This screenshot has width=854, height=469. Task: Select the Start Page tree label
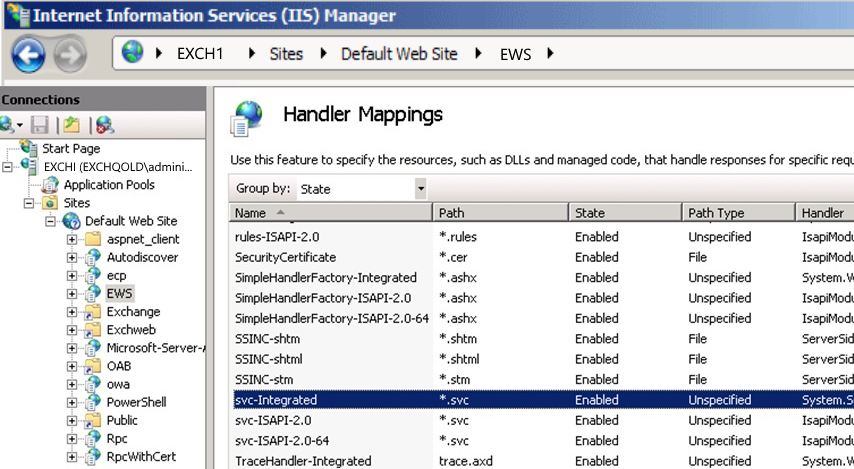click(x=71, y=148)
